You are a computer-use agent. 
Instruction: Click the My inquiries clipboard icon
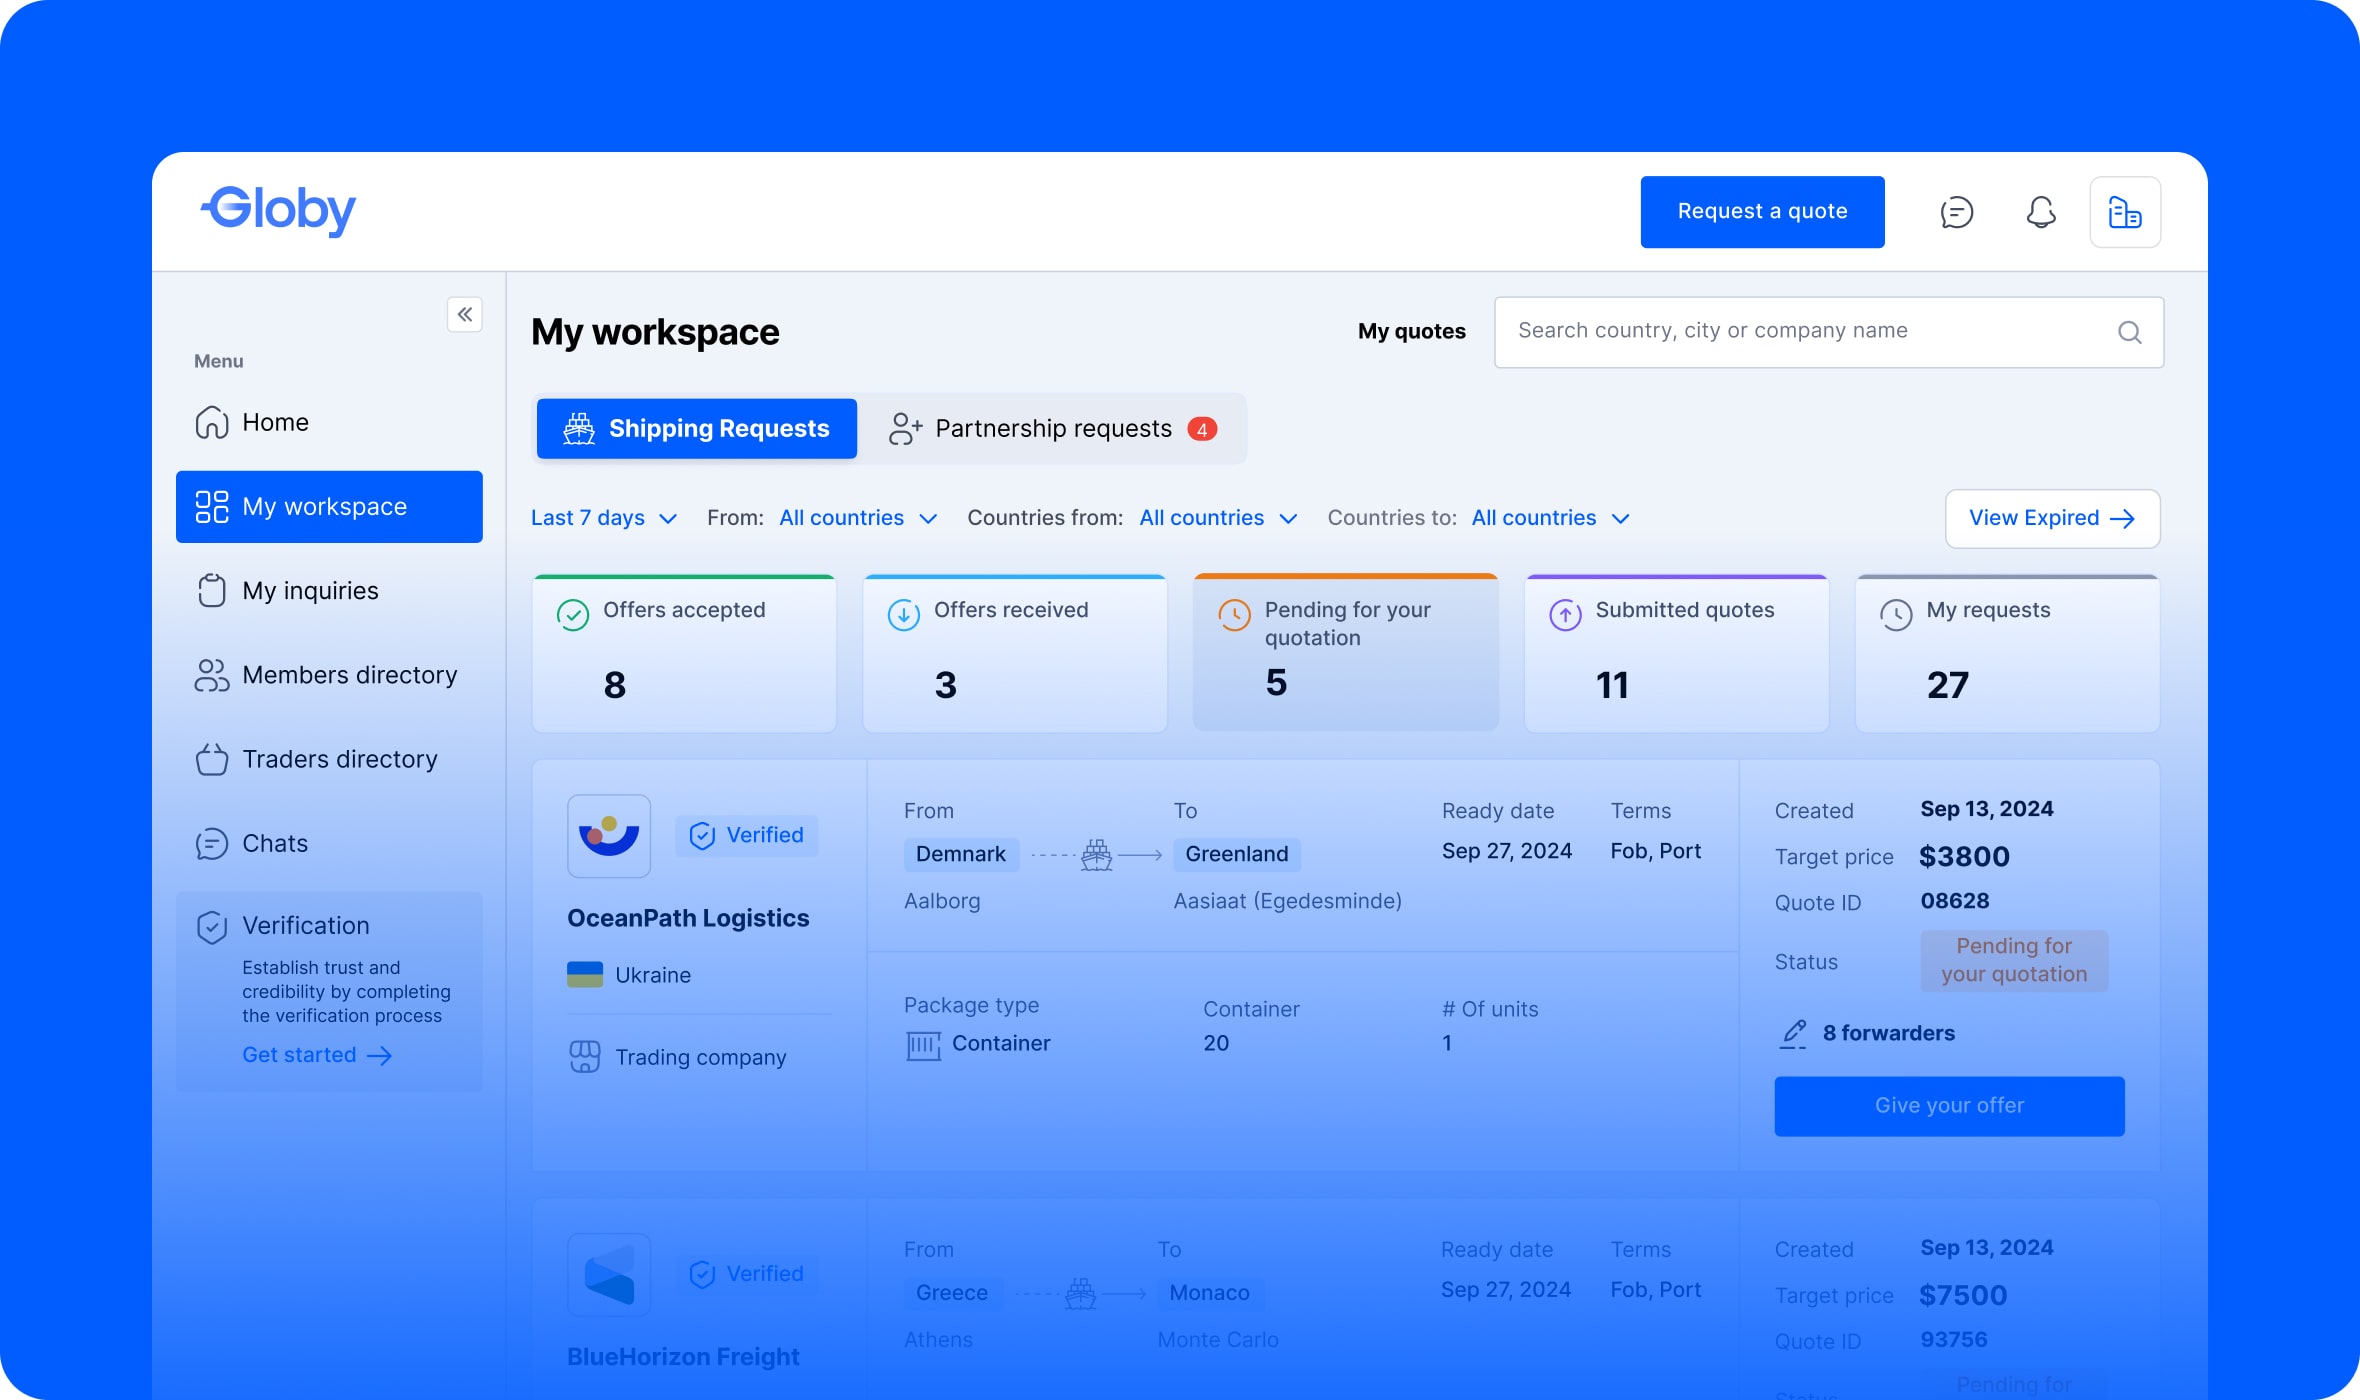coord(211,590)
